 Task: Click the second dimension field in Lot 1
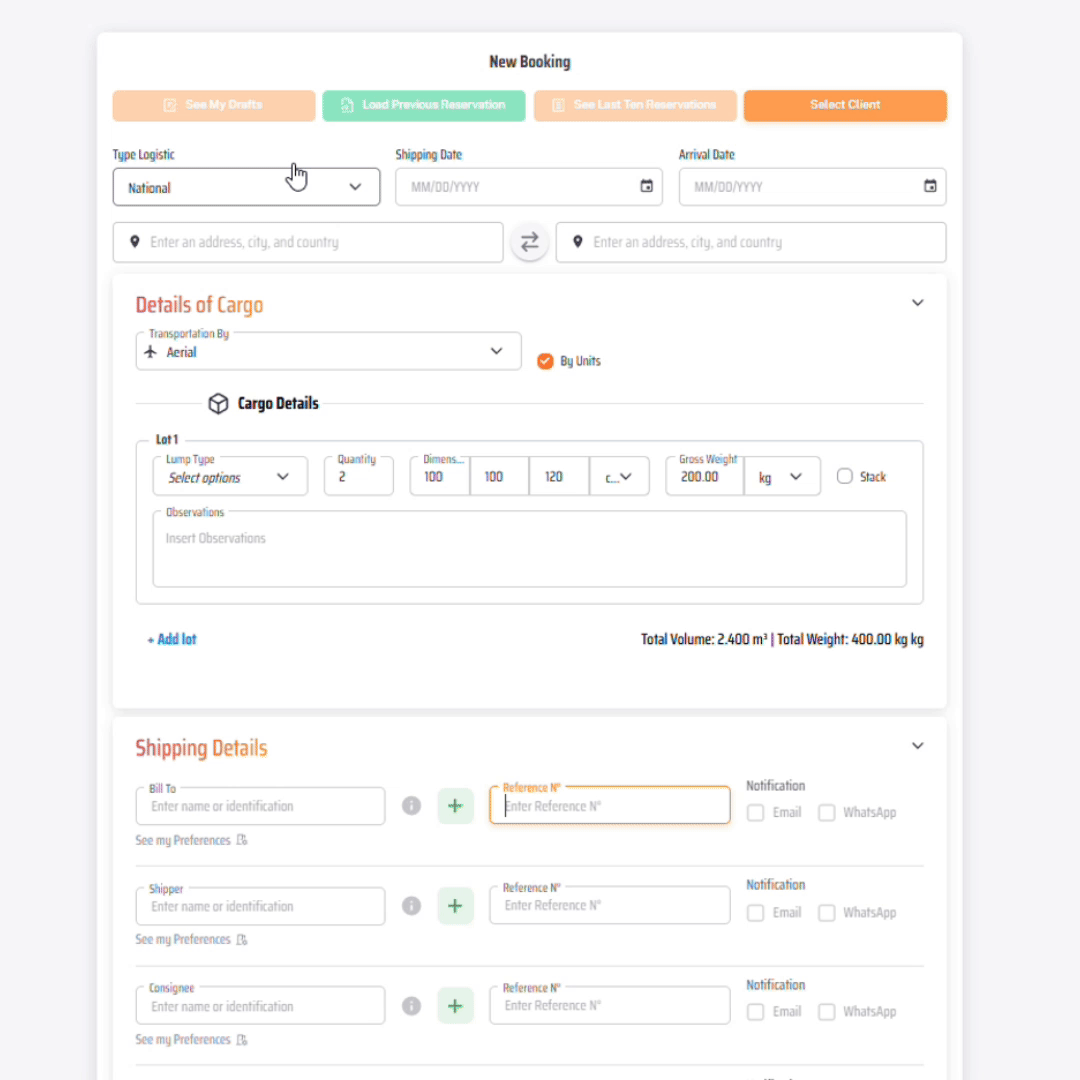click(499, 476)
